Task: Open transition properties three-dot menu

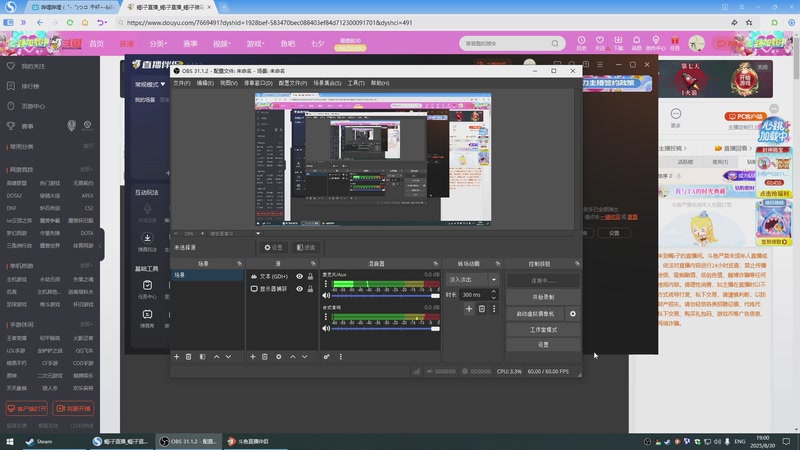Action: pos(493,309)
